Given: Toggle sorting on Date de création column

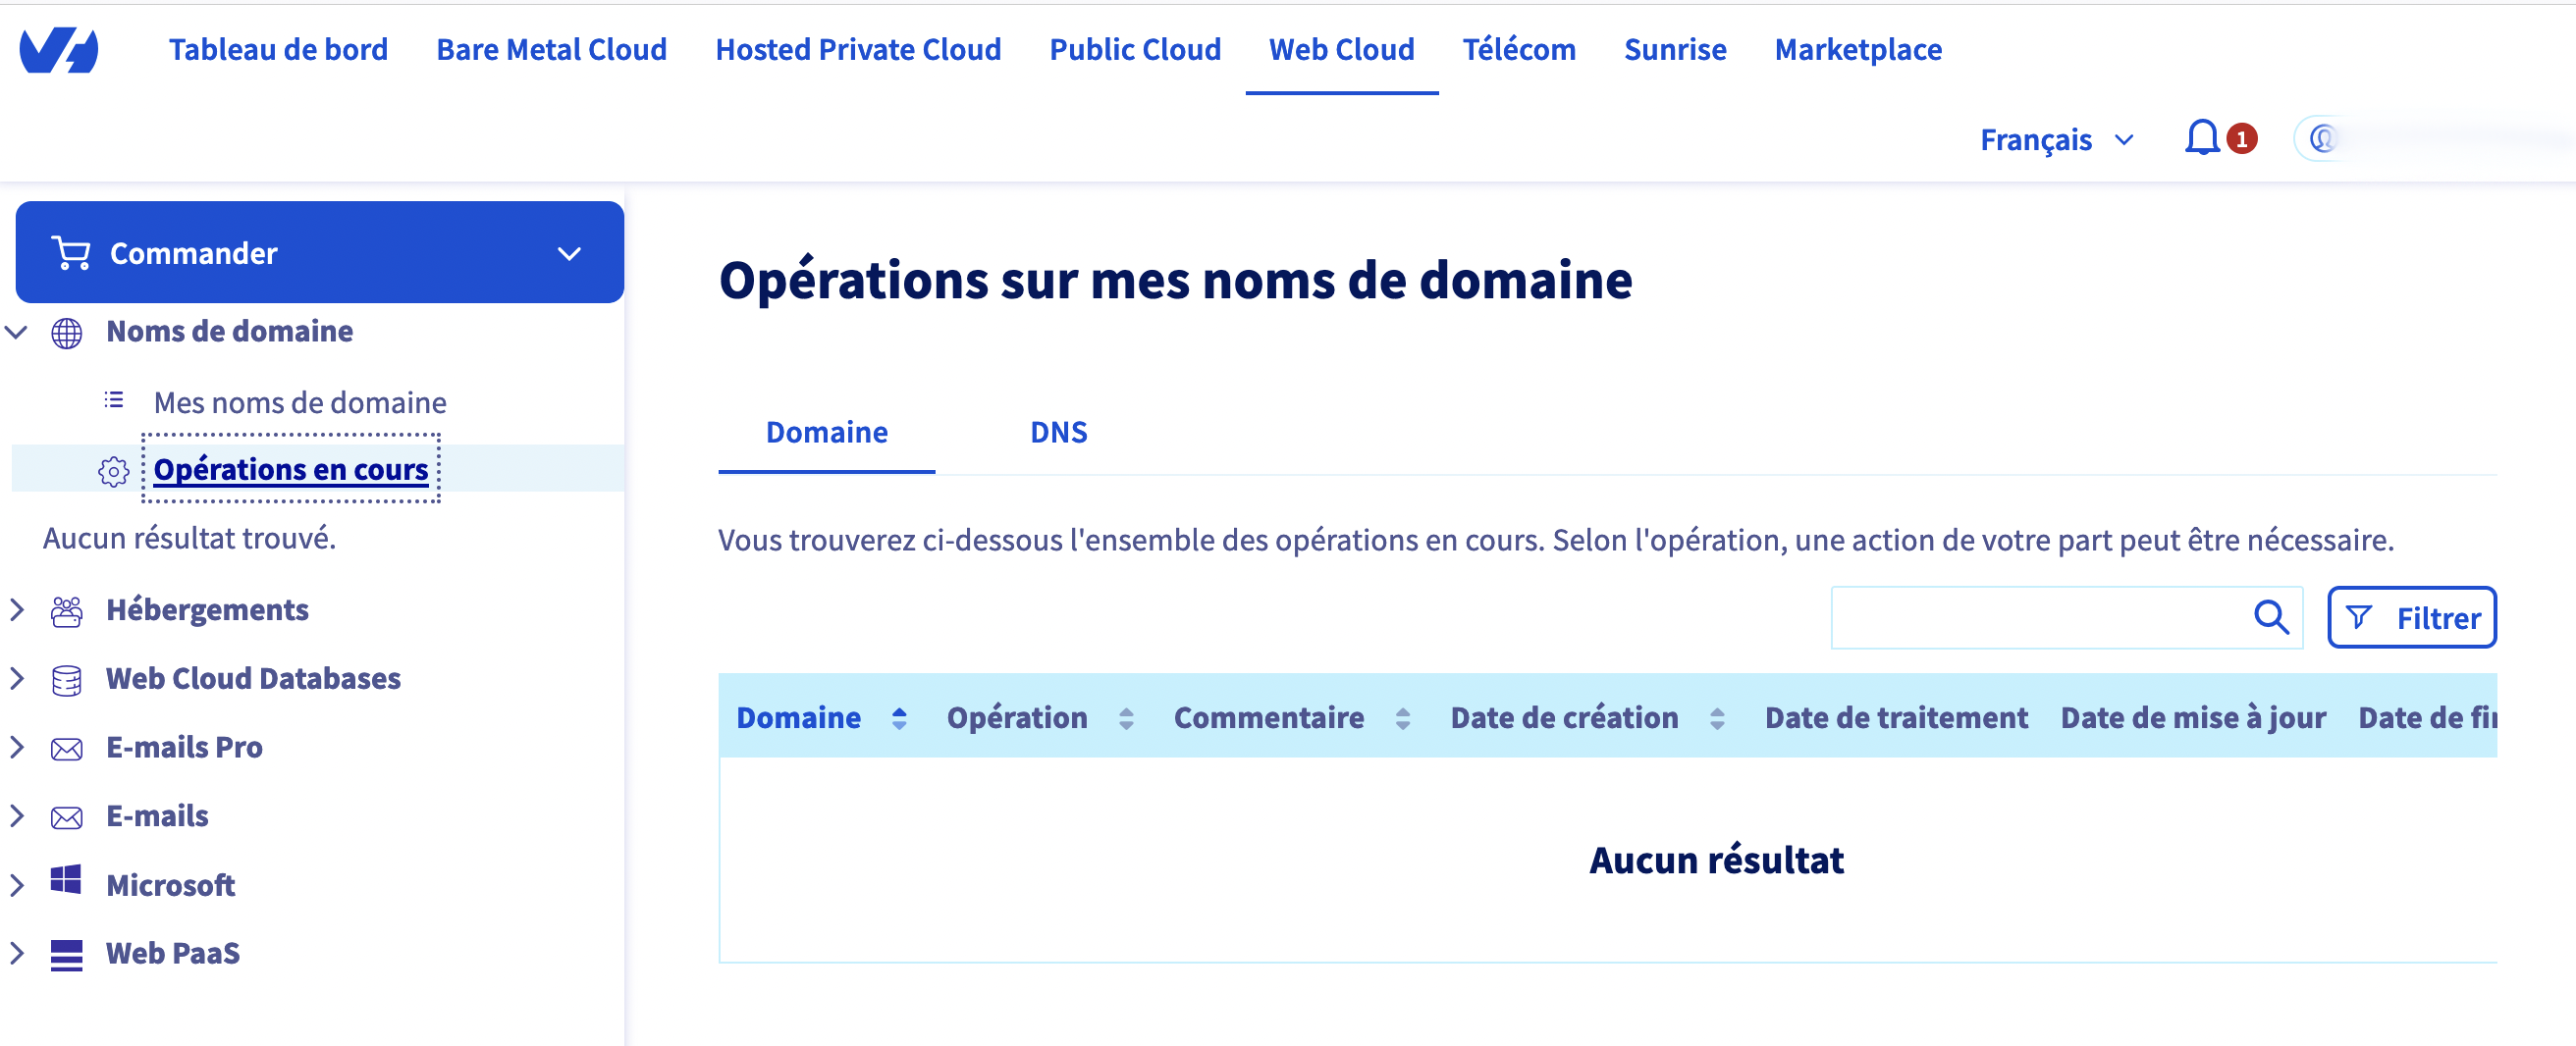Looking at the screenshot, I should click(x=1717, y=718).
